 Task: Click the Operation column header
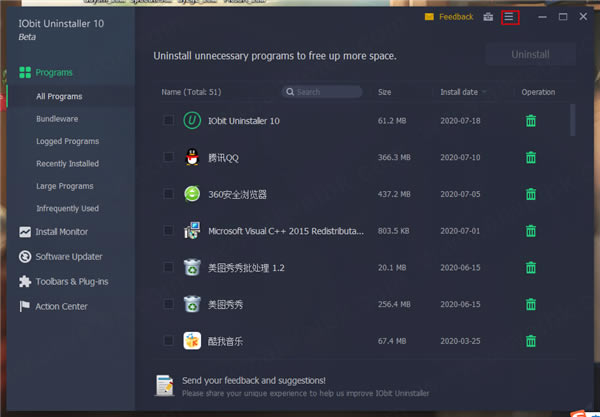[538, 92]
